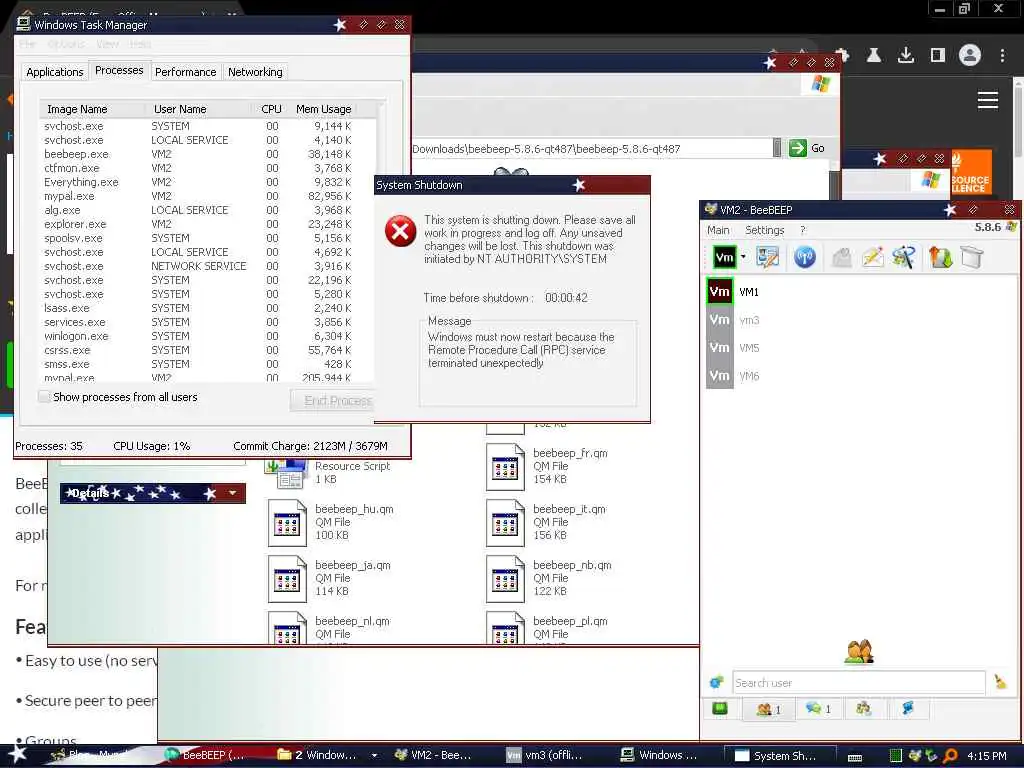The height and width of the screenshot is (768, 1024).
Task: Click the greyed-out folder share icon in BeeBEEP
Action: pyautogui.click(x=842, y=258)
